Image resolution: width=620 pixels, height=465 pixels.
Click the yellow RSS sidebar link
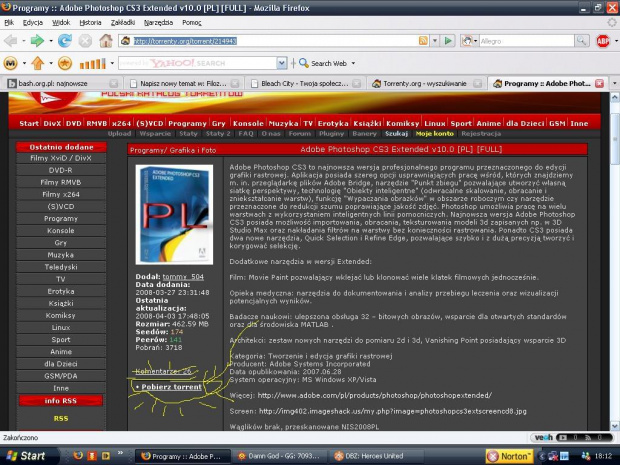pos(61,418)
